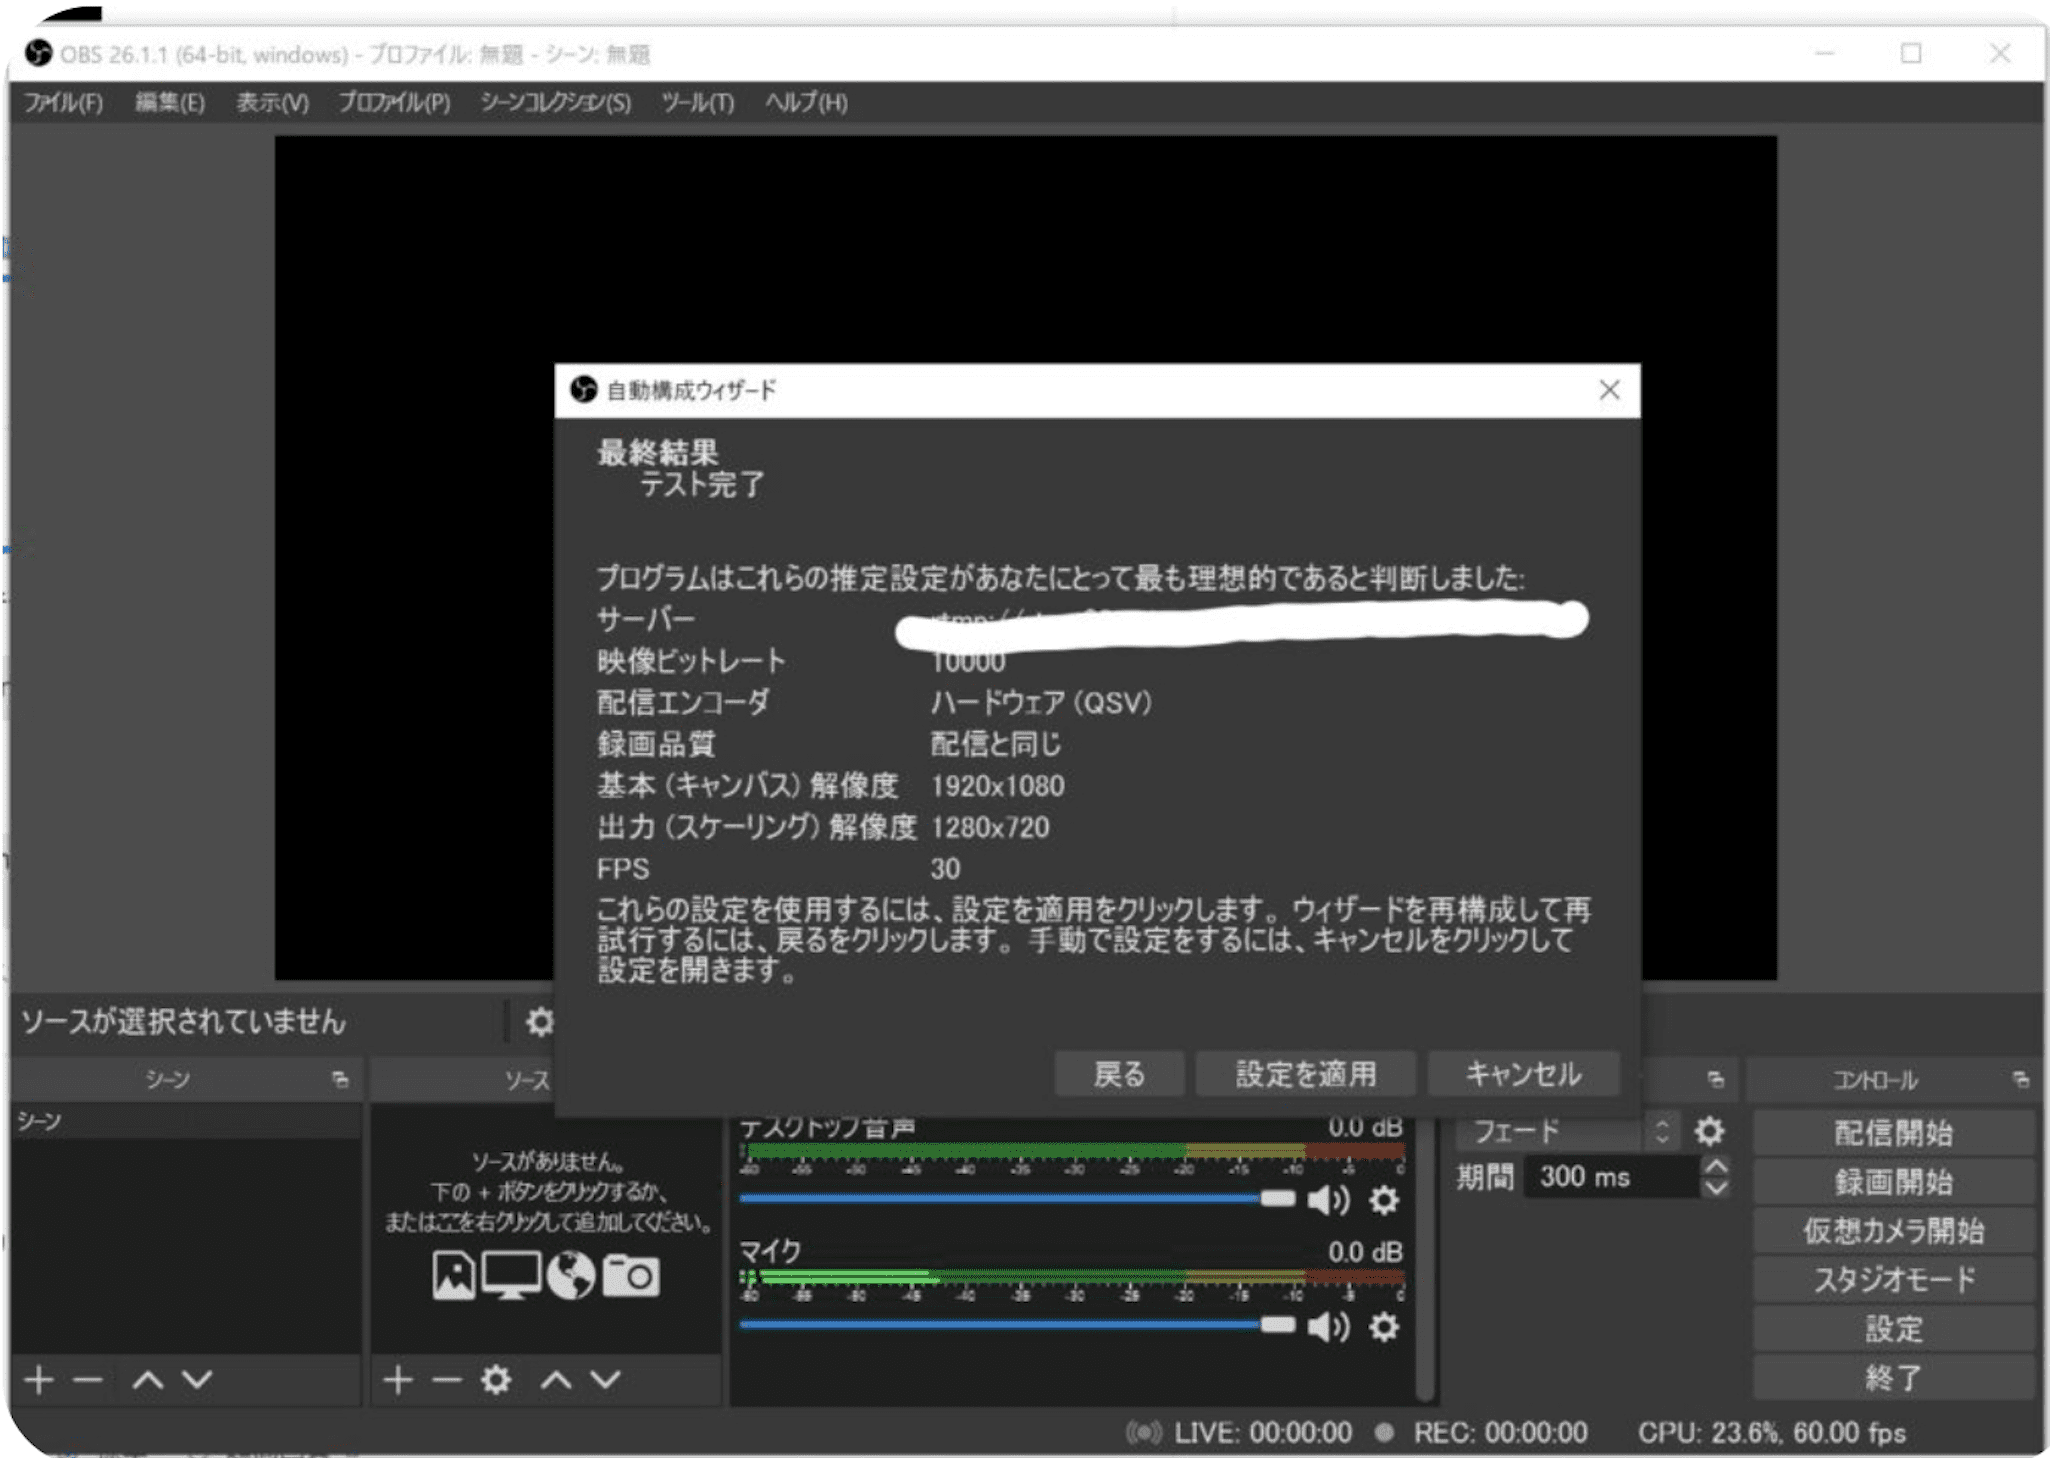Image resolution: width=2050 pixels, height=1458 pixels.
Task: Add a new scene with plus icon
Action: pyautogui.click(x=39, y=1380)
